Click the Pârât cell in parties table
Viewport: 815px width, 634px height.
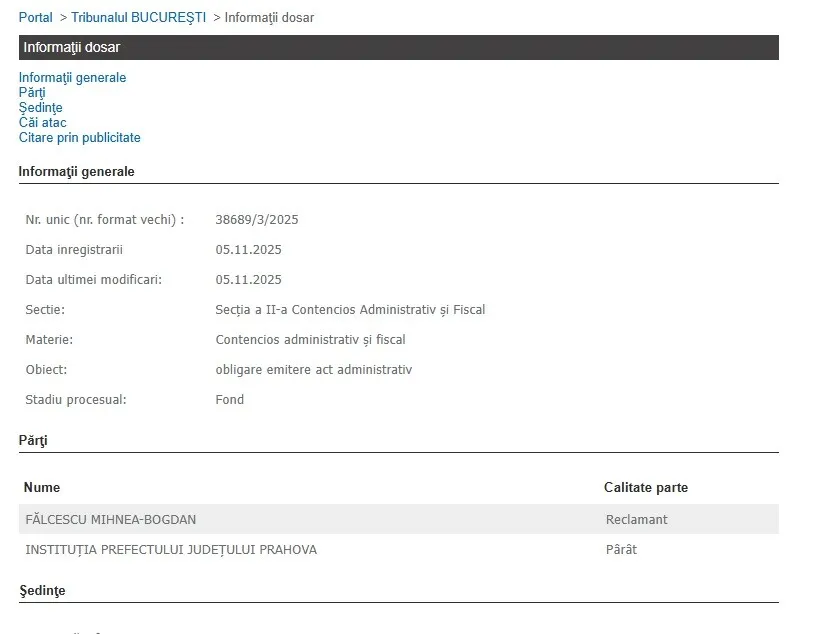tap(621, 550)
